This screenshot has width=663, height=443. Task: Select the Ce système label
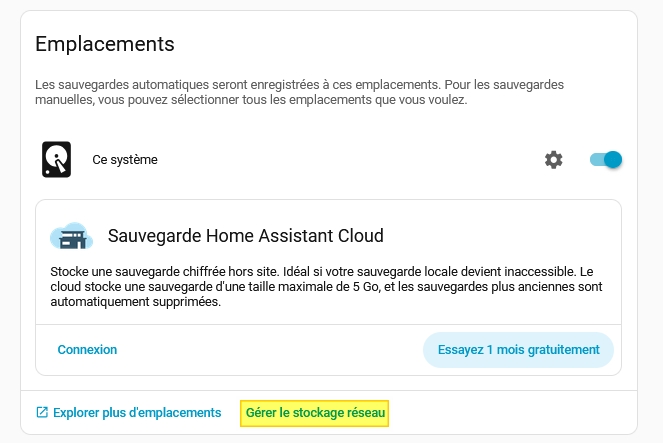click(x=125, y=160)
